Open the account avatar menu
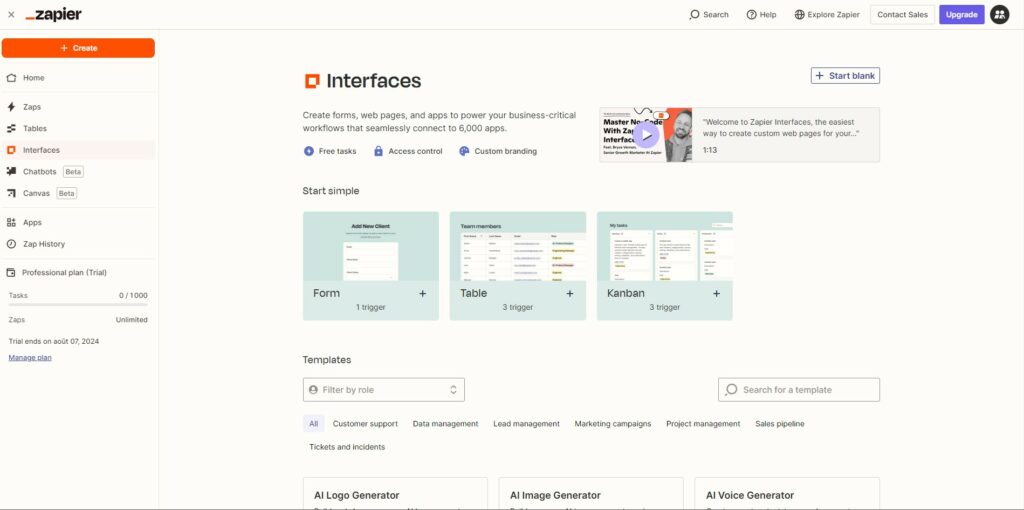1024x510 pixels. tap(999, 14)
